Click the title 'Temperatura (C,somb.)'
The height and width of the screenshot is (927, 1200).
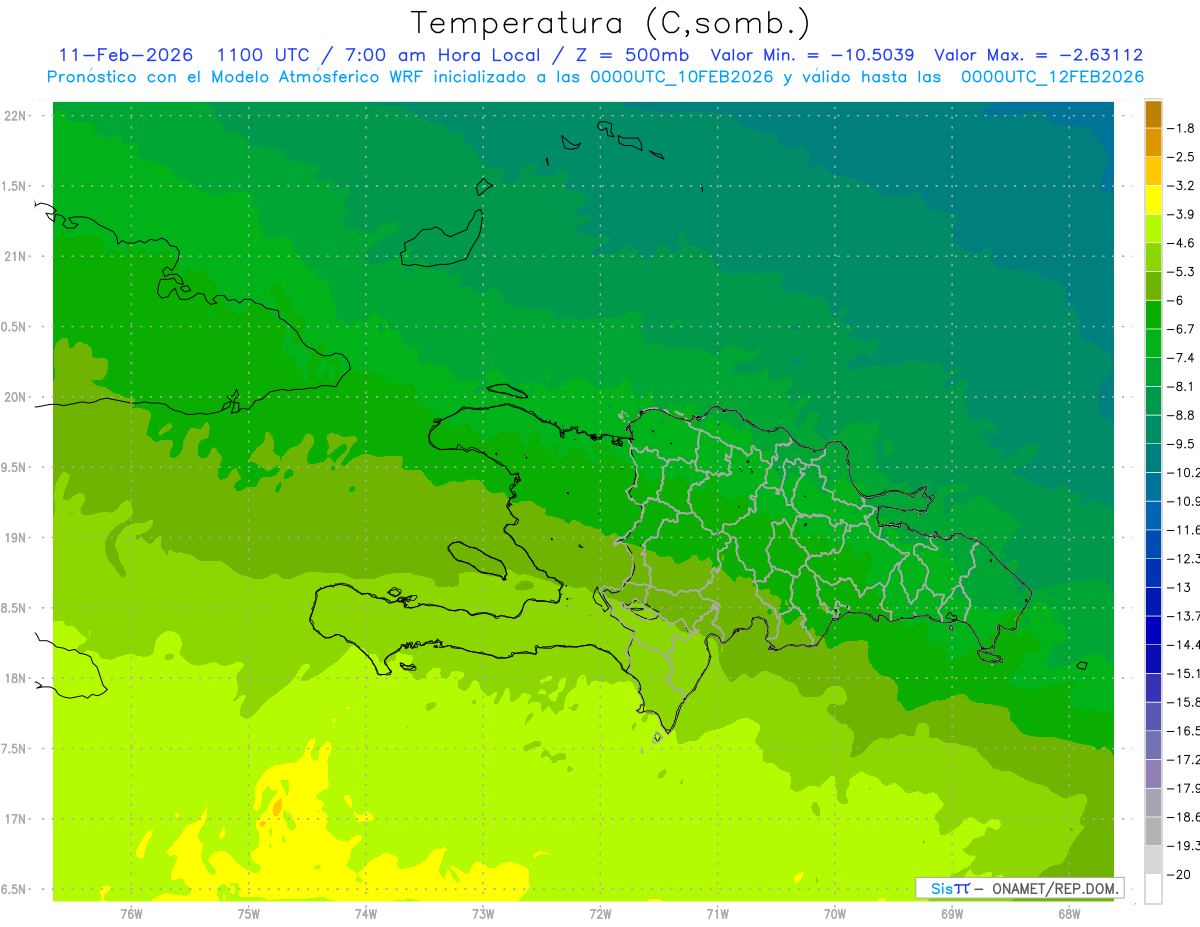point(610,24)
